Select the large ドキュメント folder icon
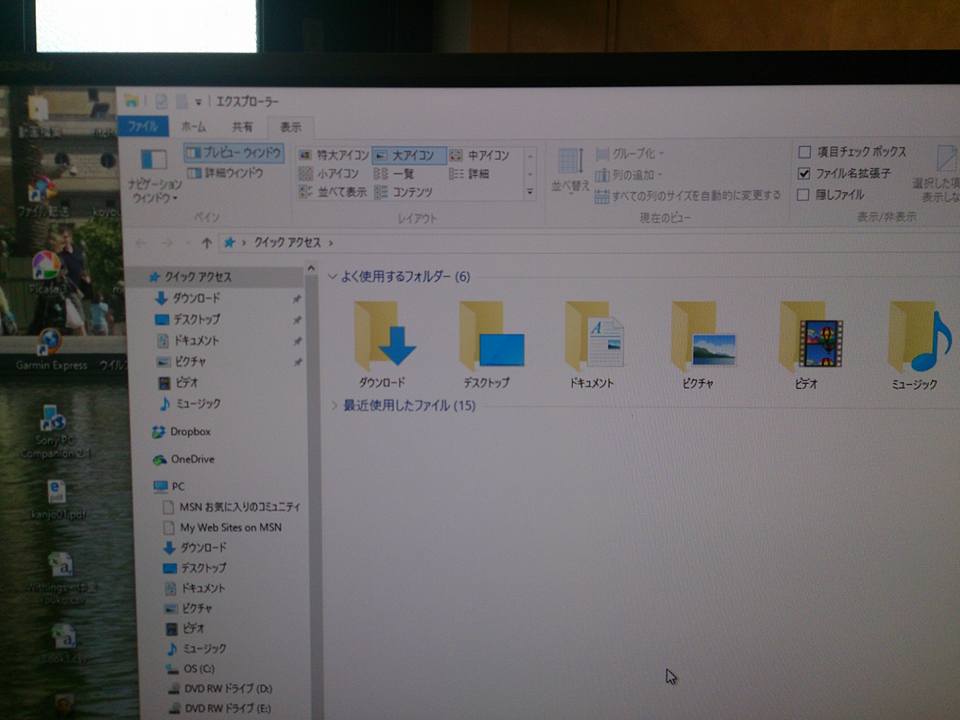 click(x=593, y=346)
